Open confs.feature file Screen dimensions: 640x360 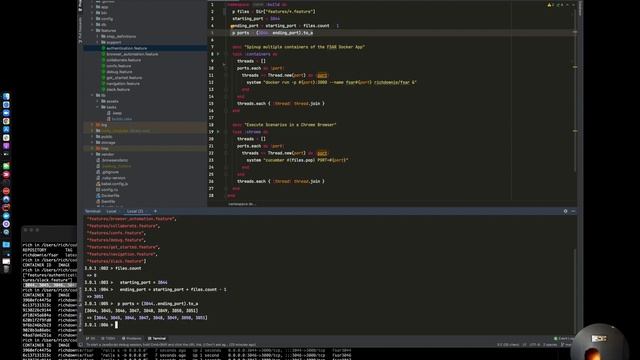pyautogui.click(x=118, y=66)
